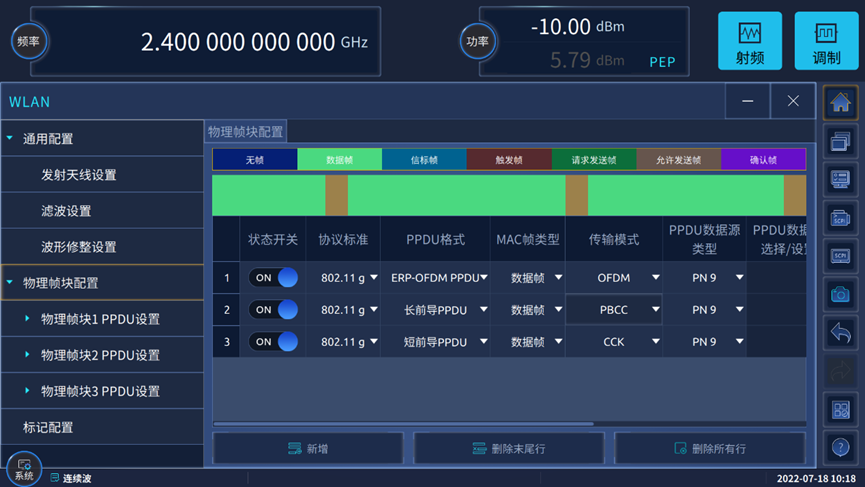The image size is (865, 487).
Task: Open the PBCC transmission mode dropdown
Action: [x=614, y=309]
